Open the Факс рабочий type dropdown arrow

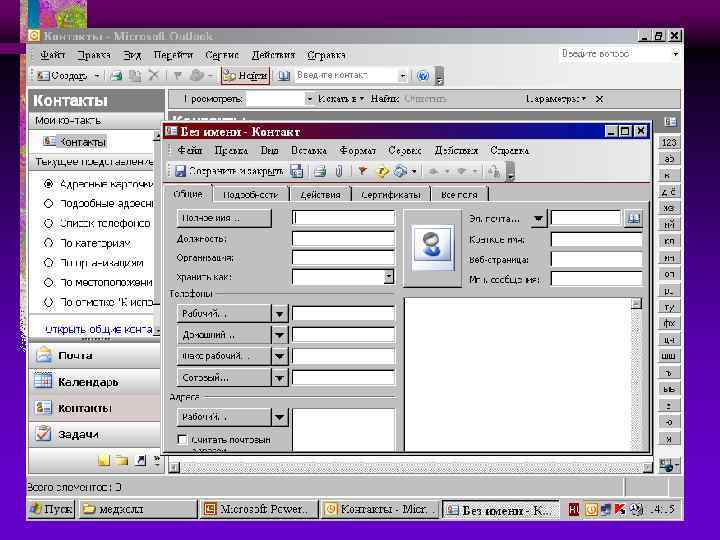[x=279, y=356]
